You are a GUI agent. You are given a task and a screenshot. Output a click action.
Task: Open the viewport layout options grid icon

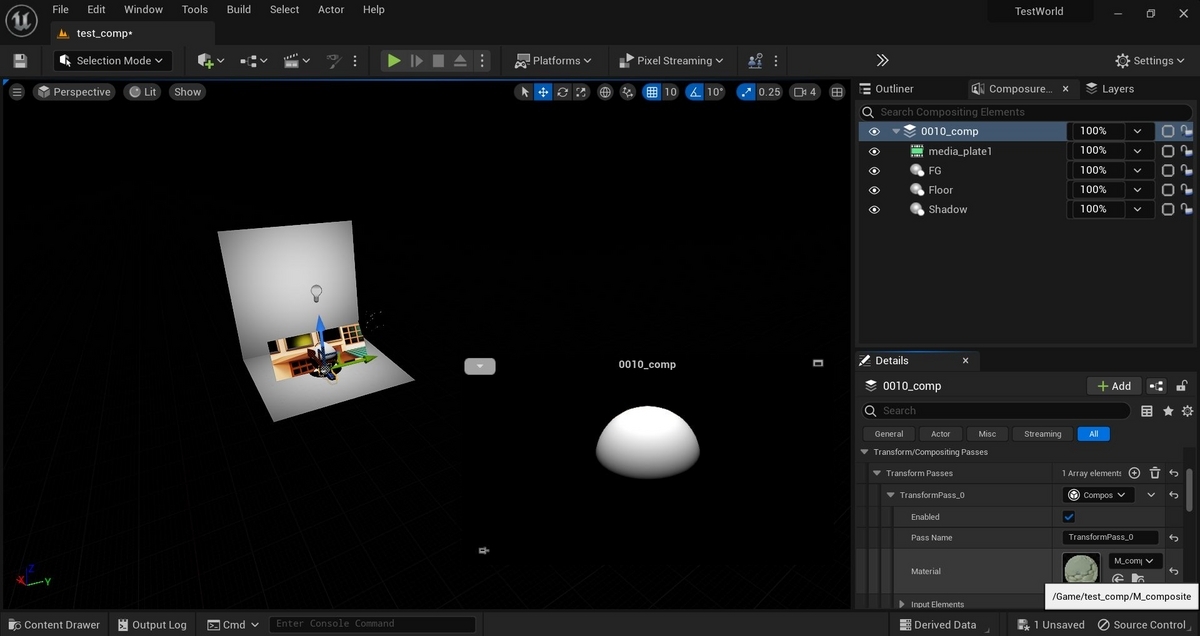[x=837, y=92]
